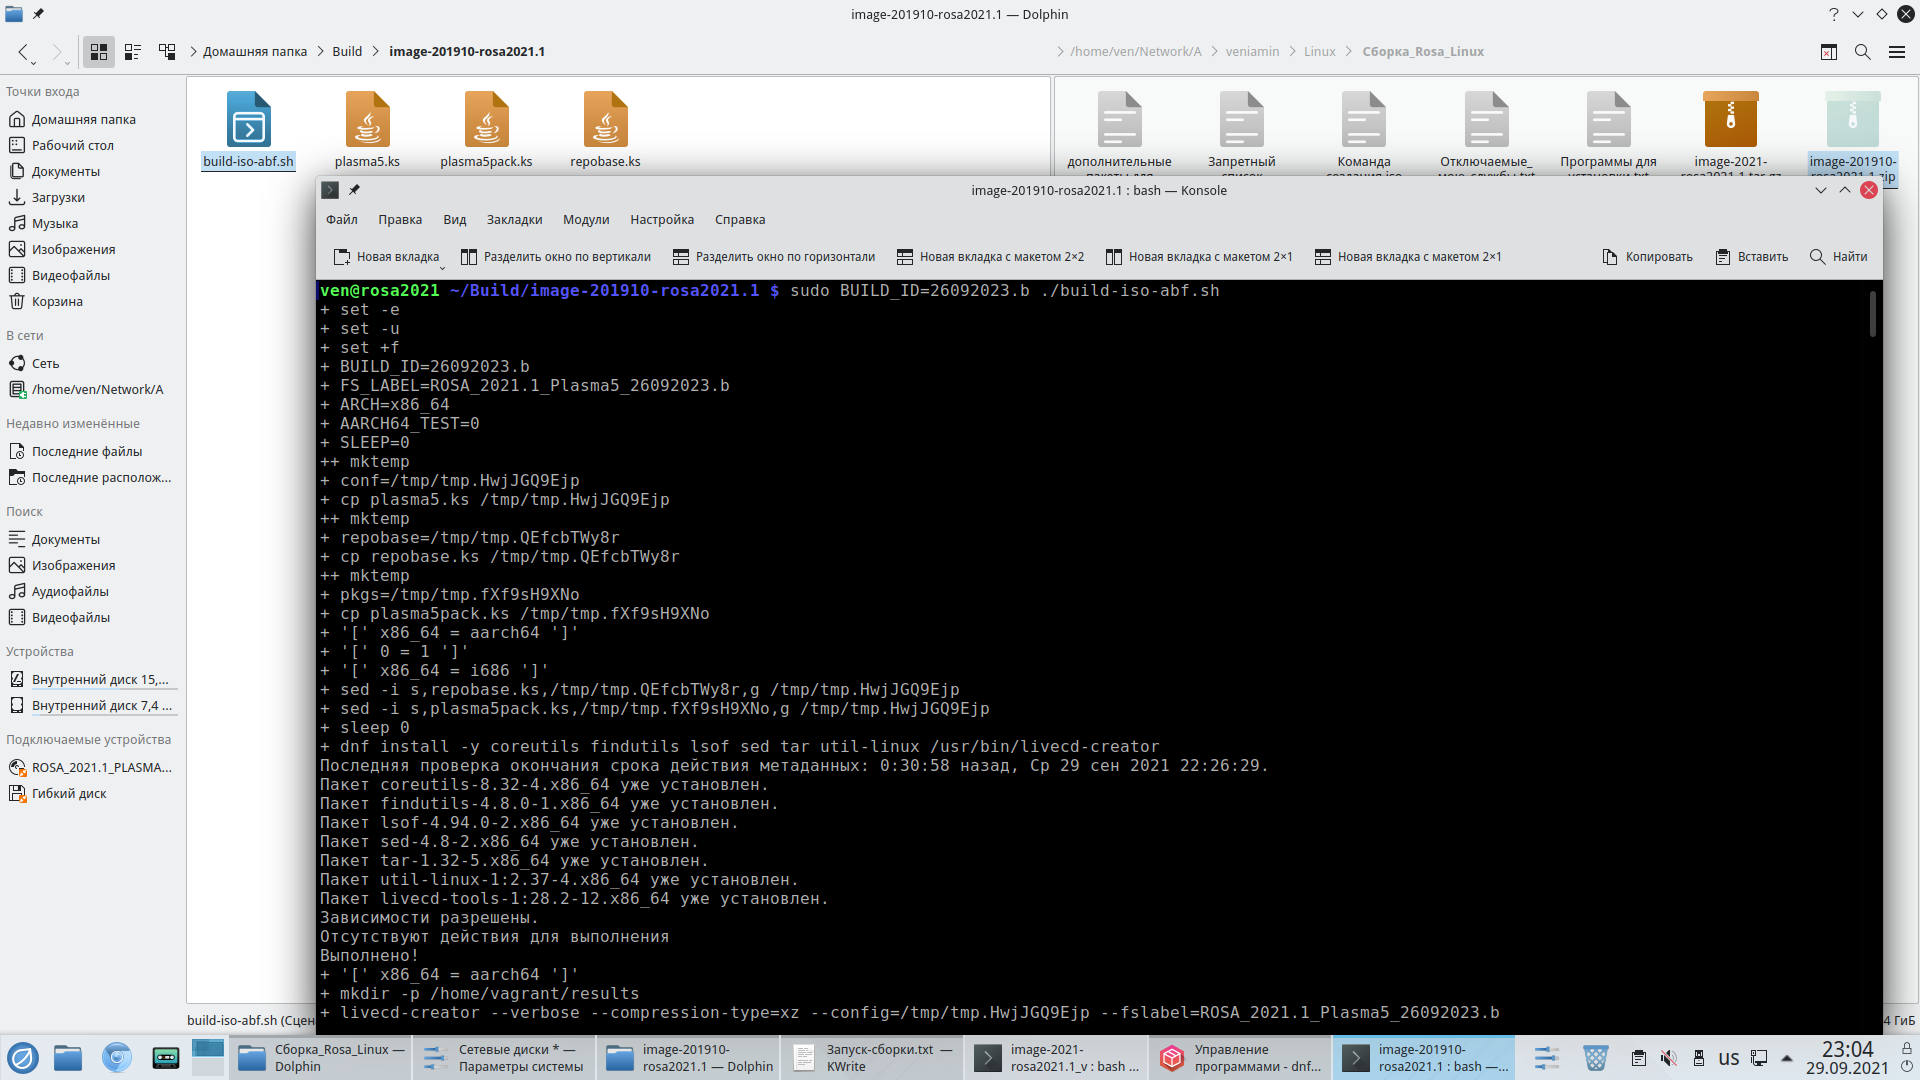Expand the New tab dropdown arrow
The image size is (1920, 1080).
point(442,267)
